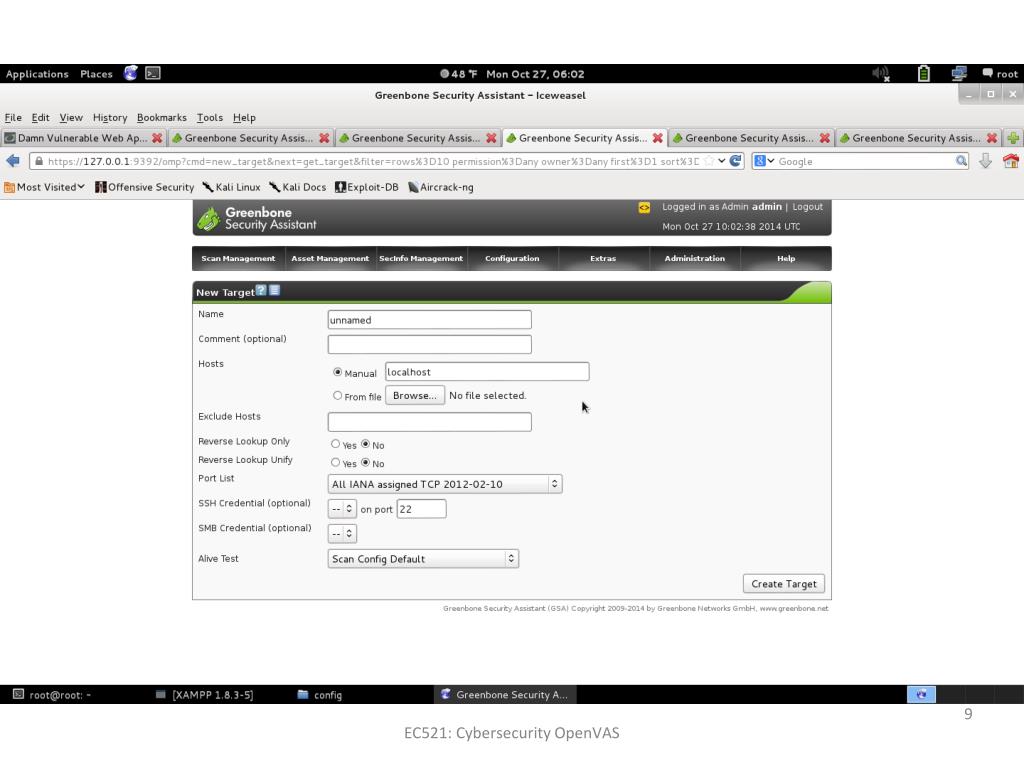Viewport: 1024px width, 768px height.
Task: Click the browser home icon
Action: (1011, 161)
